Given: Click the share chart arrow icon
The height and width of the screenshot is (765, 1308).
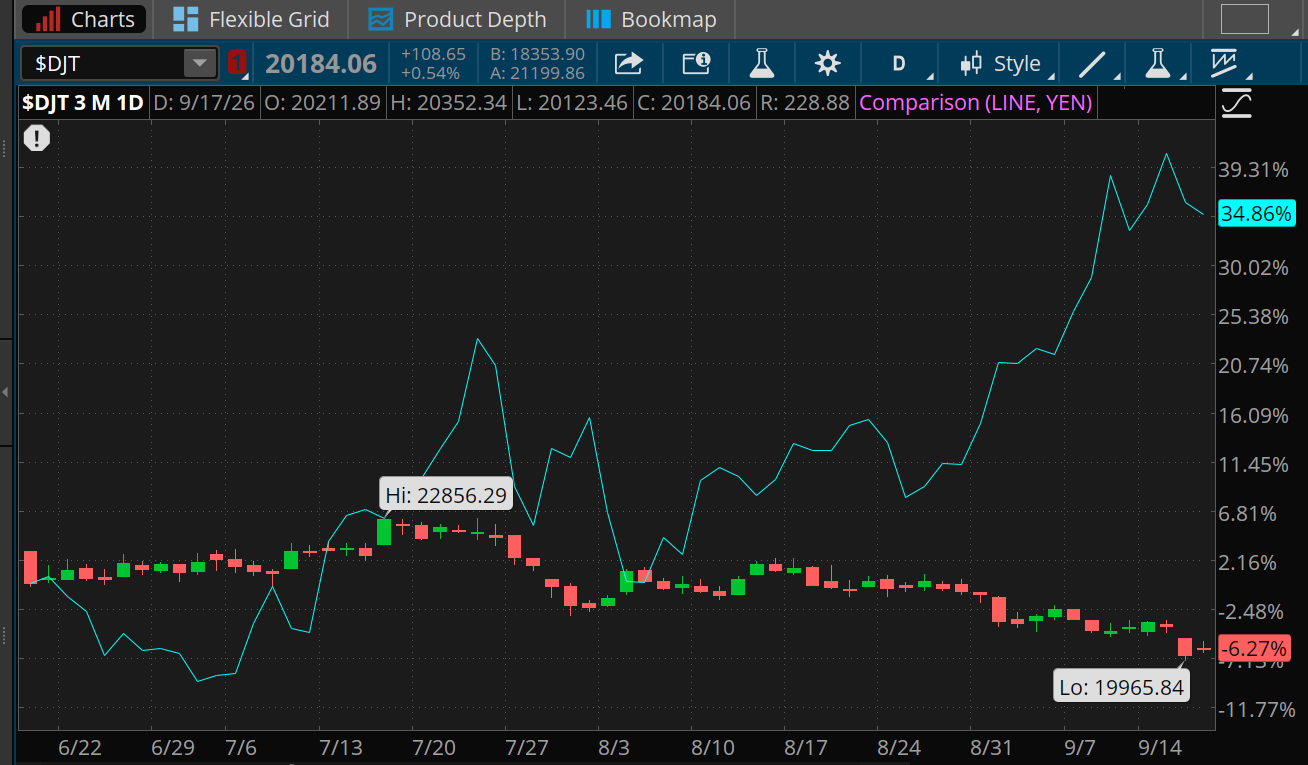Looking at the screenshot, I should tap(628, 64).
